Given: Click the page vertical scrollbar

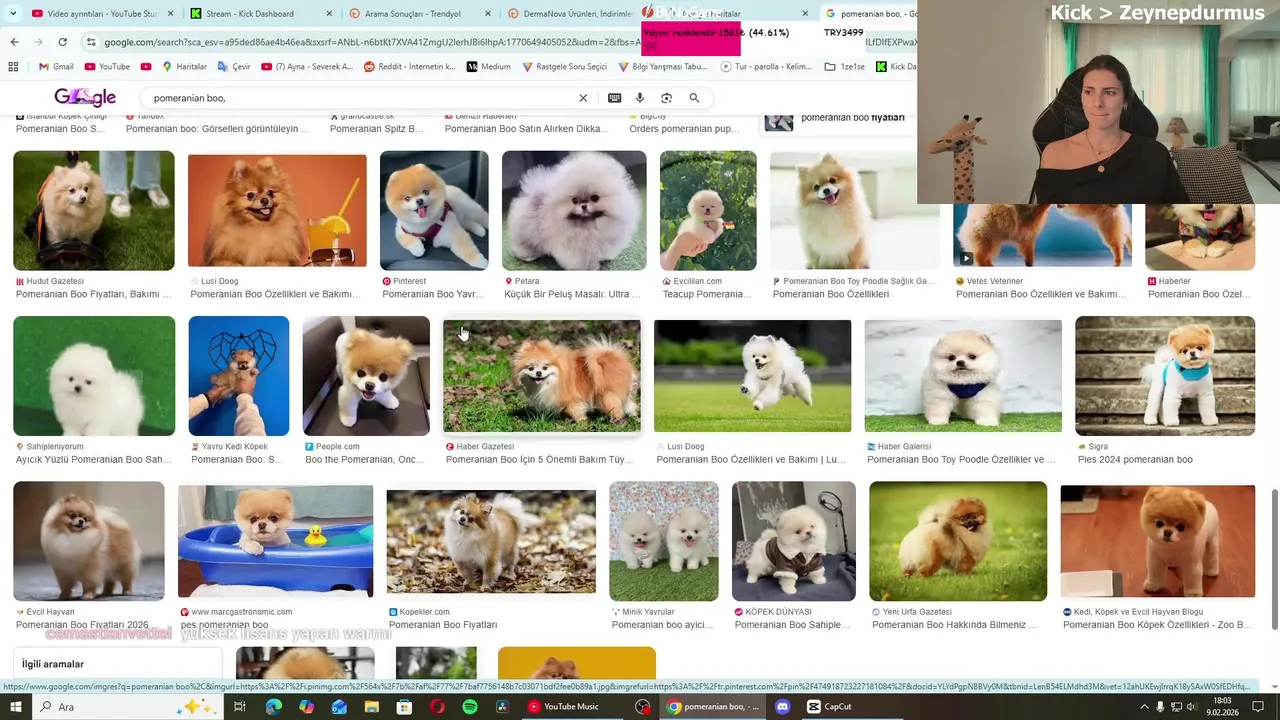Looking at the screenshot, I should pyautogui.click(x=1274, y=560).
